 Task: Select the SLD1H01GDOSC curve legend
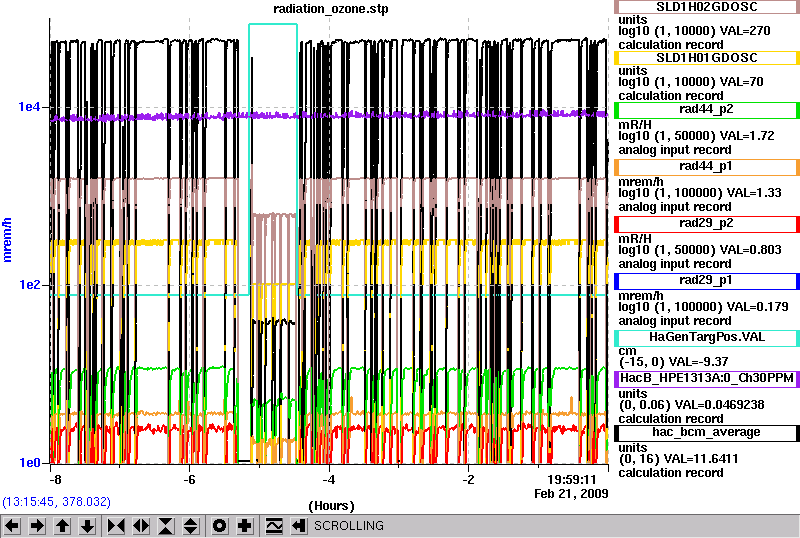[707, 58]
